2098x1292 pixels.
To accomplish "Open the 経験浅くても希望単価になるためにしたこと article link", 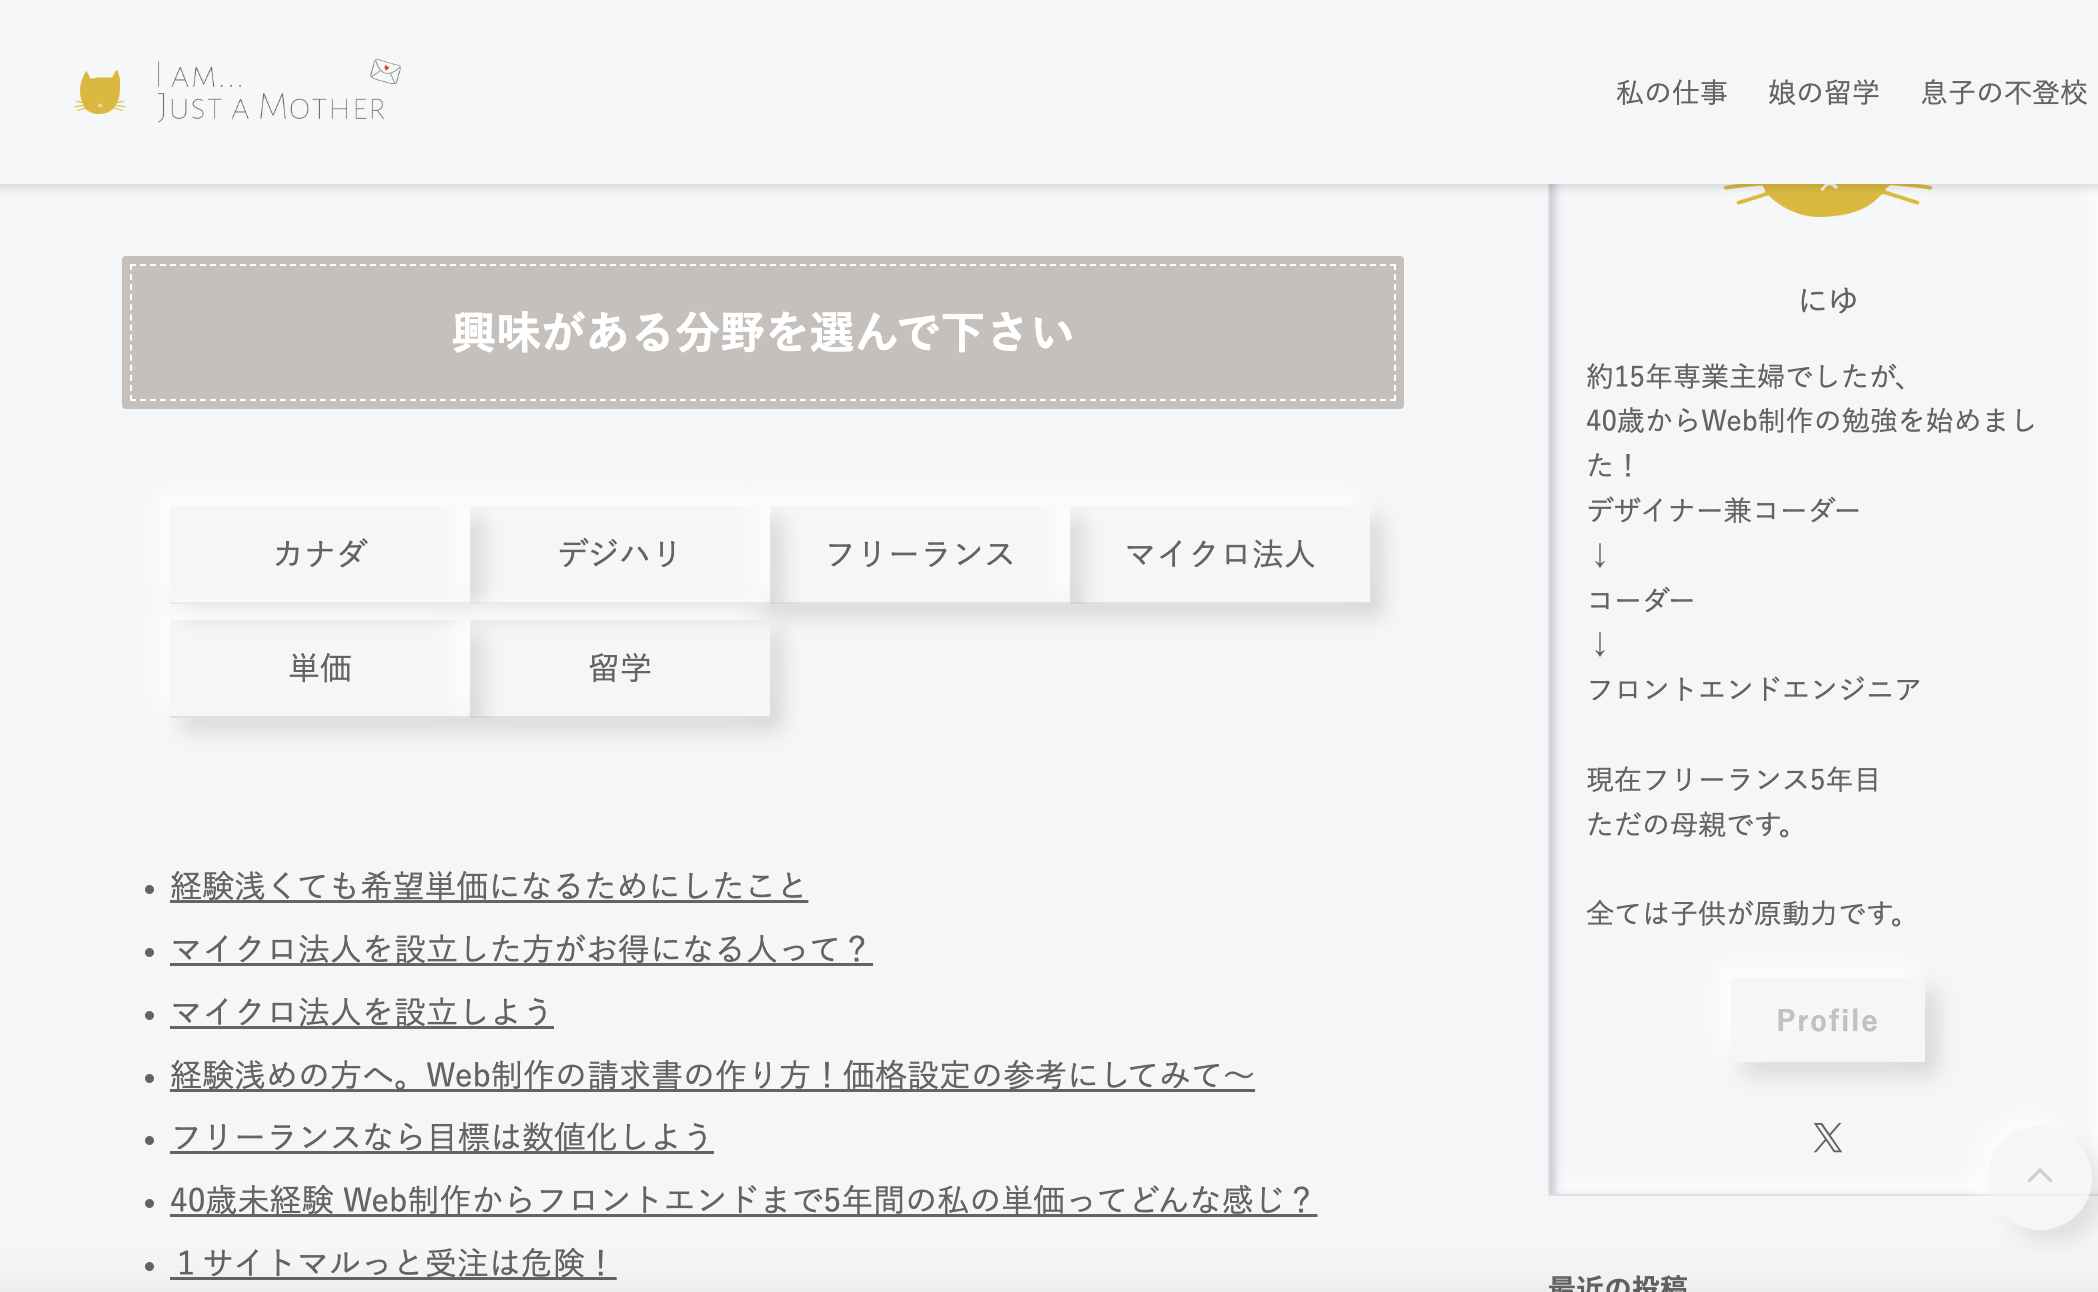I will [x=488, y=886].
